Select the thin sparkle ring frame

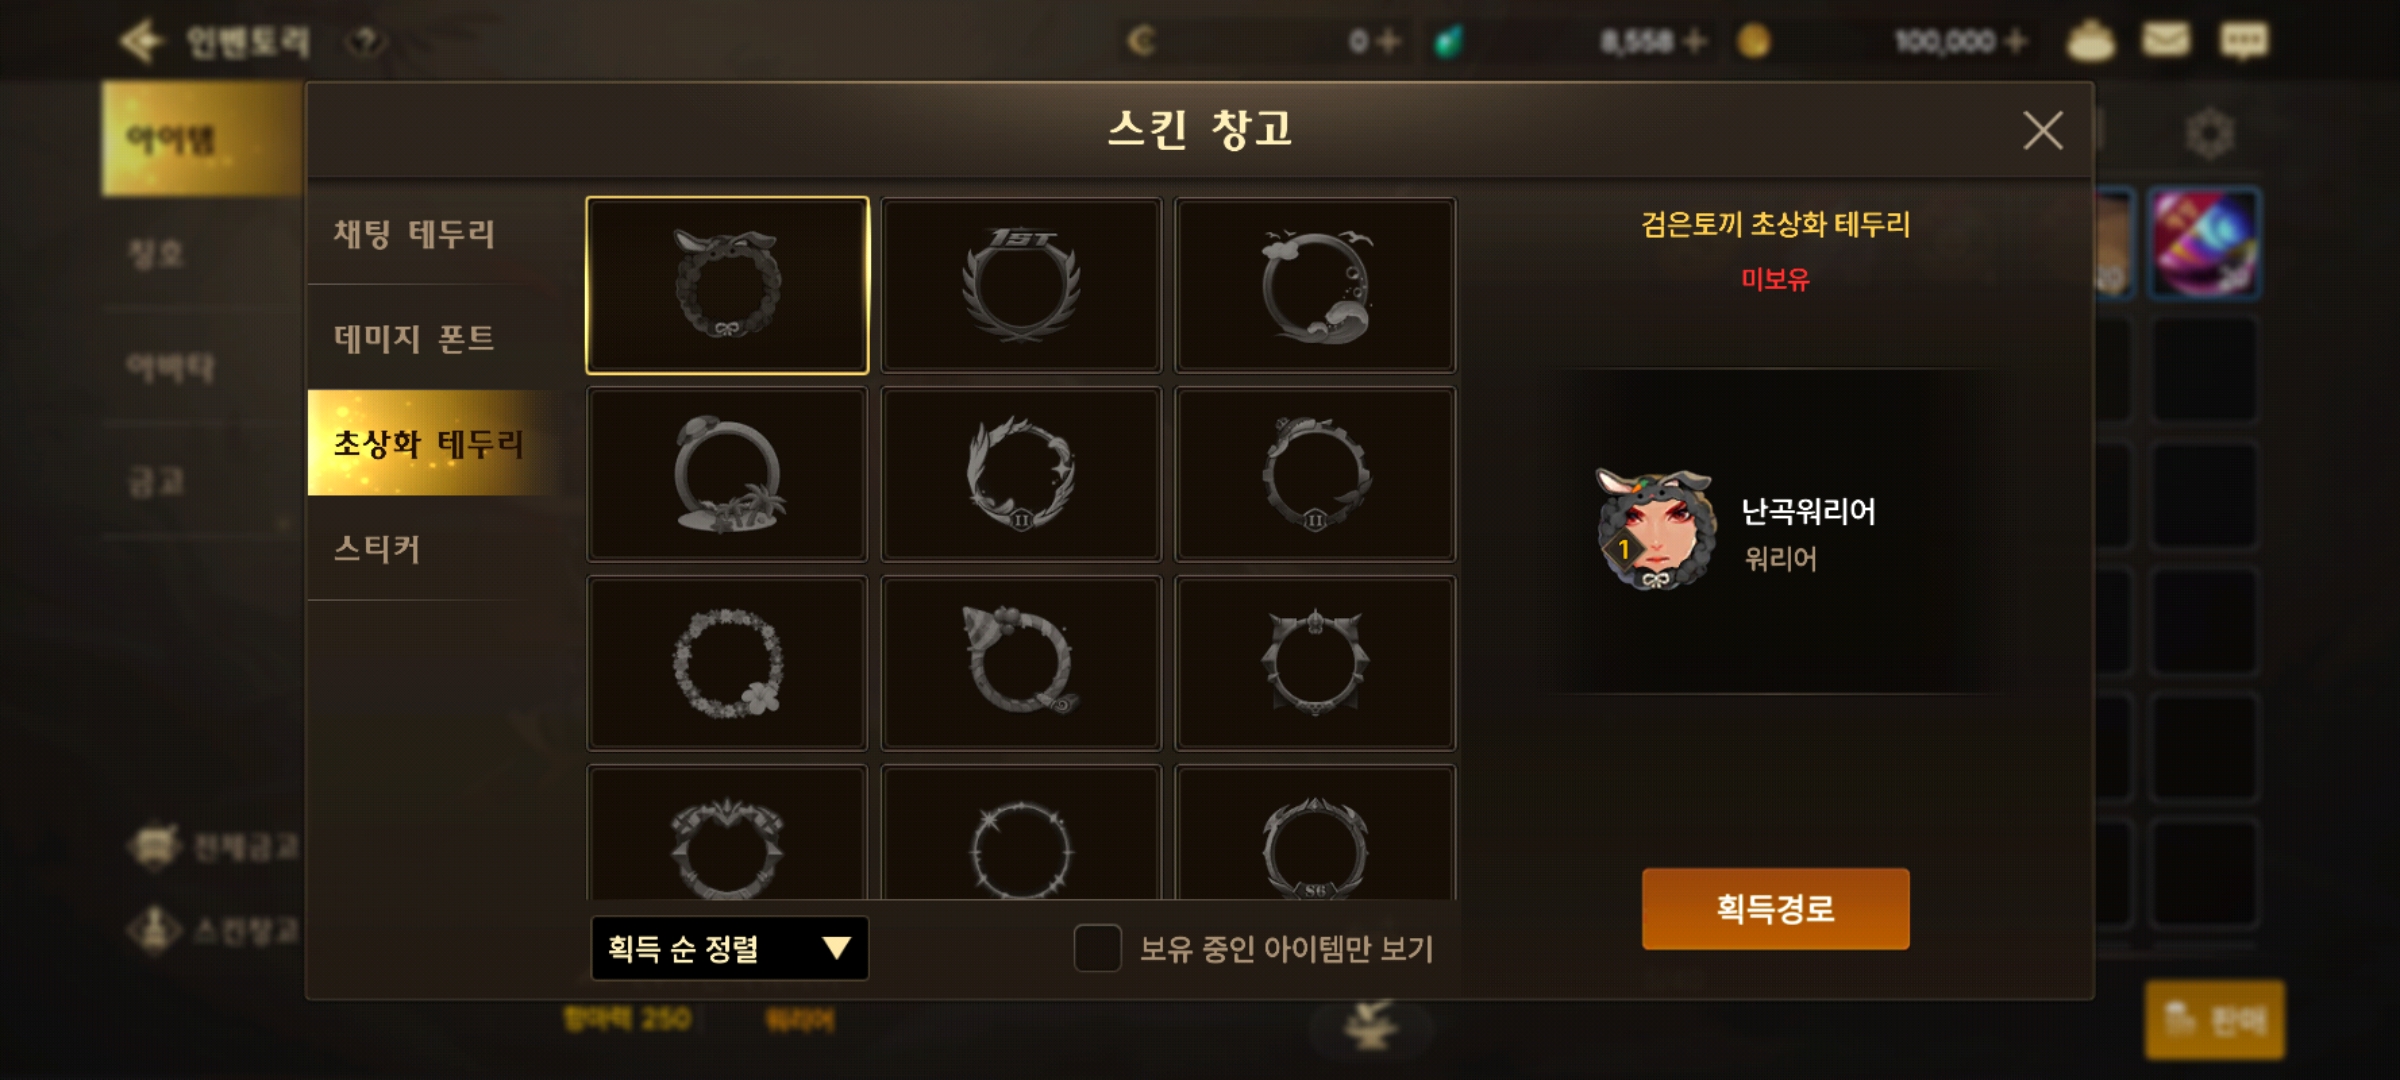click(1021, 833)
